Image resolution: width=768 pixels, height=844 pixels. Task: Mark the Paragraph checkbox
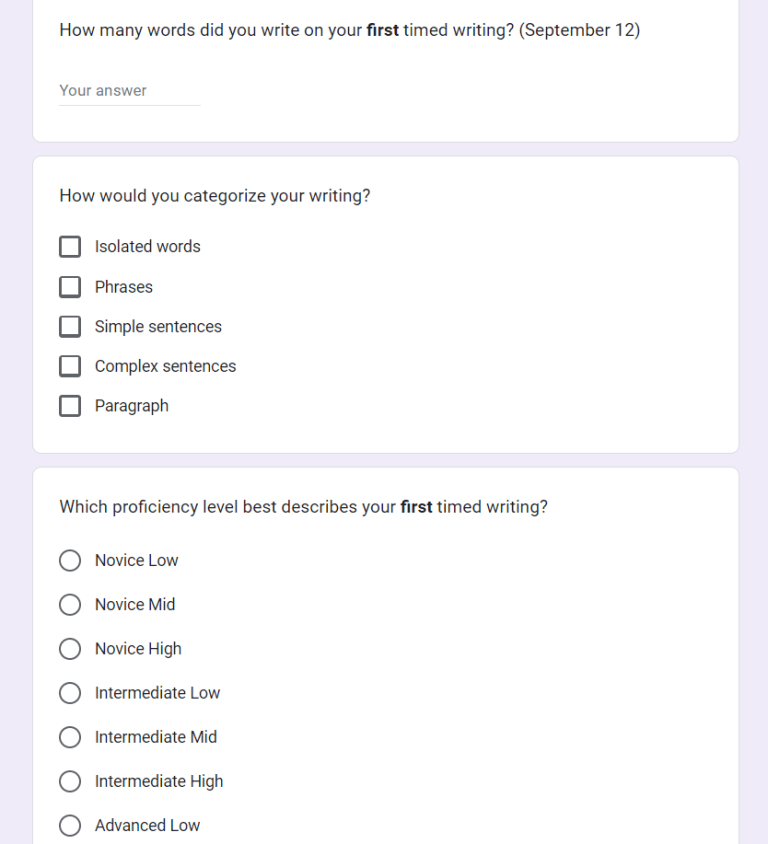pos(70,406)
